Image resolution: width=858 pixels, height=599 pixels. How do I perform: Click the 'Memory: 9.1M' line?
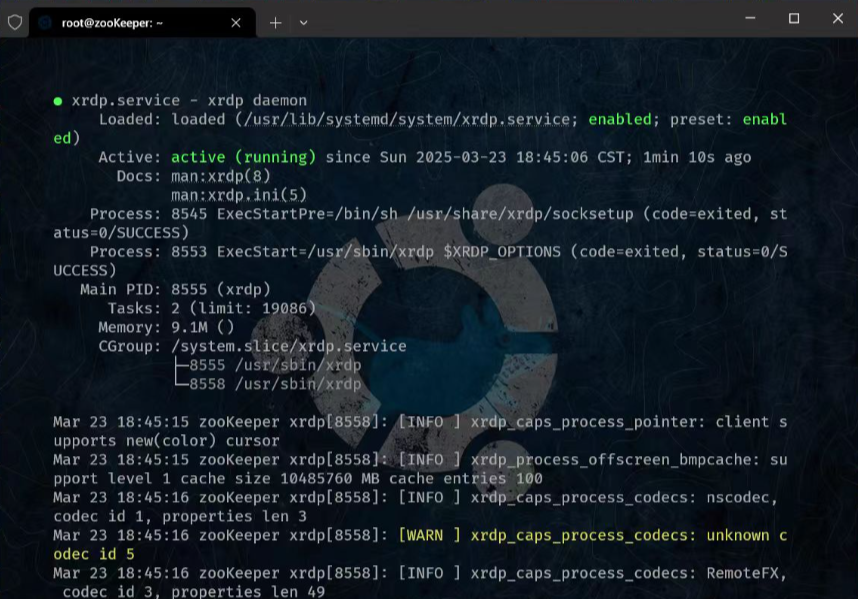(x=165, y=327)
